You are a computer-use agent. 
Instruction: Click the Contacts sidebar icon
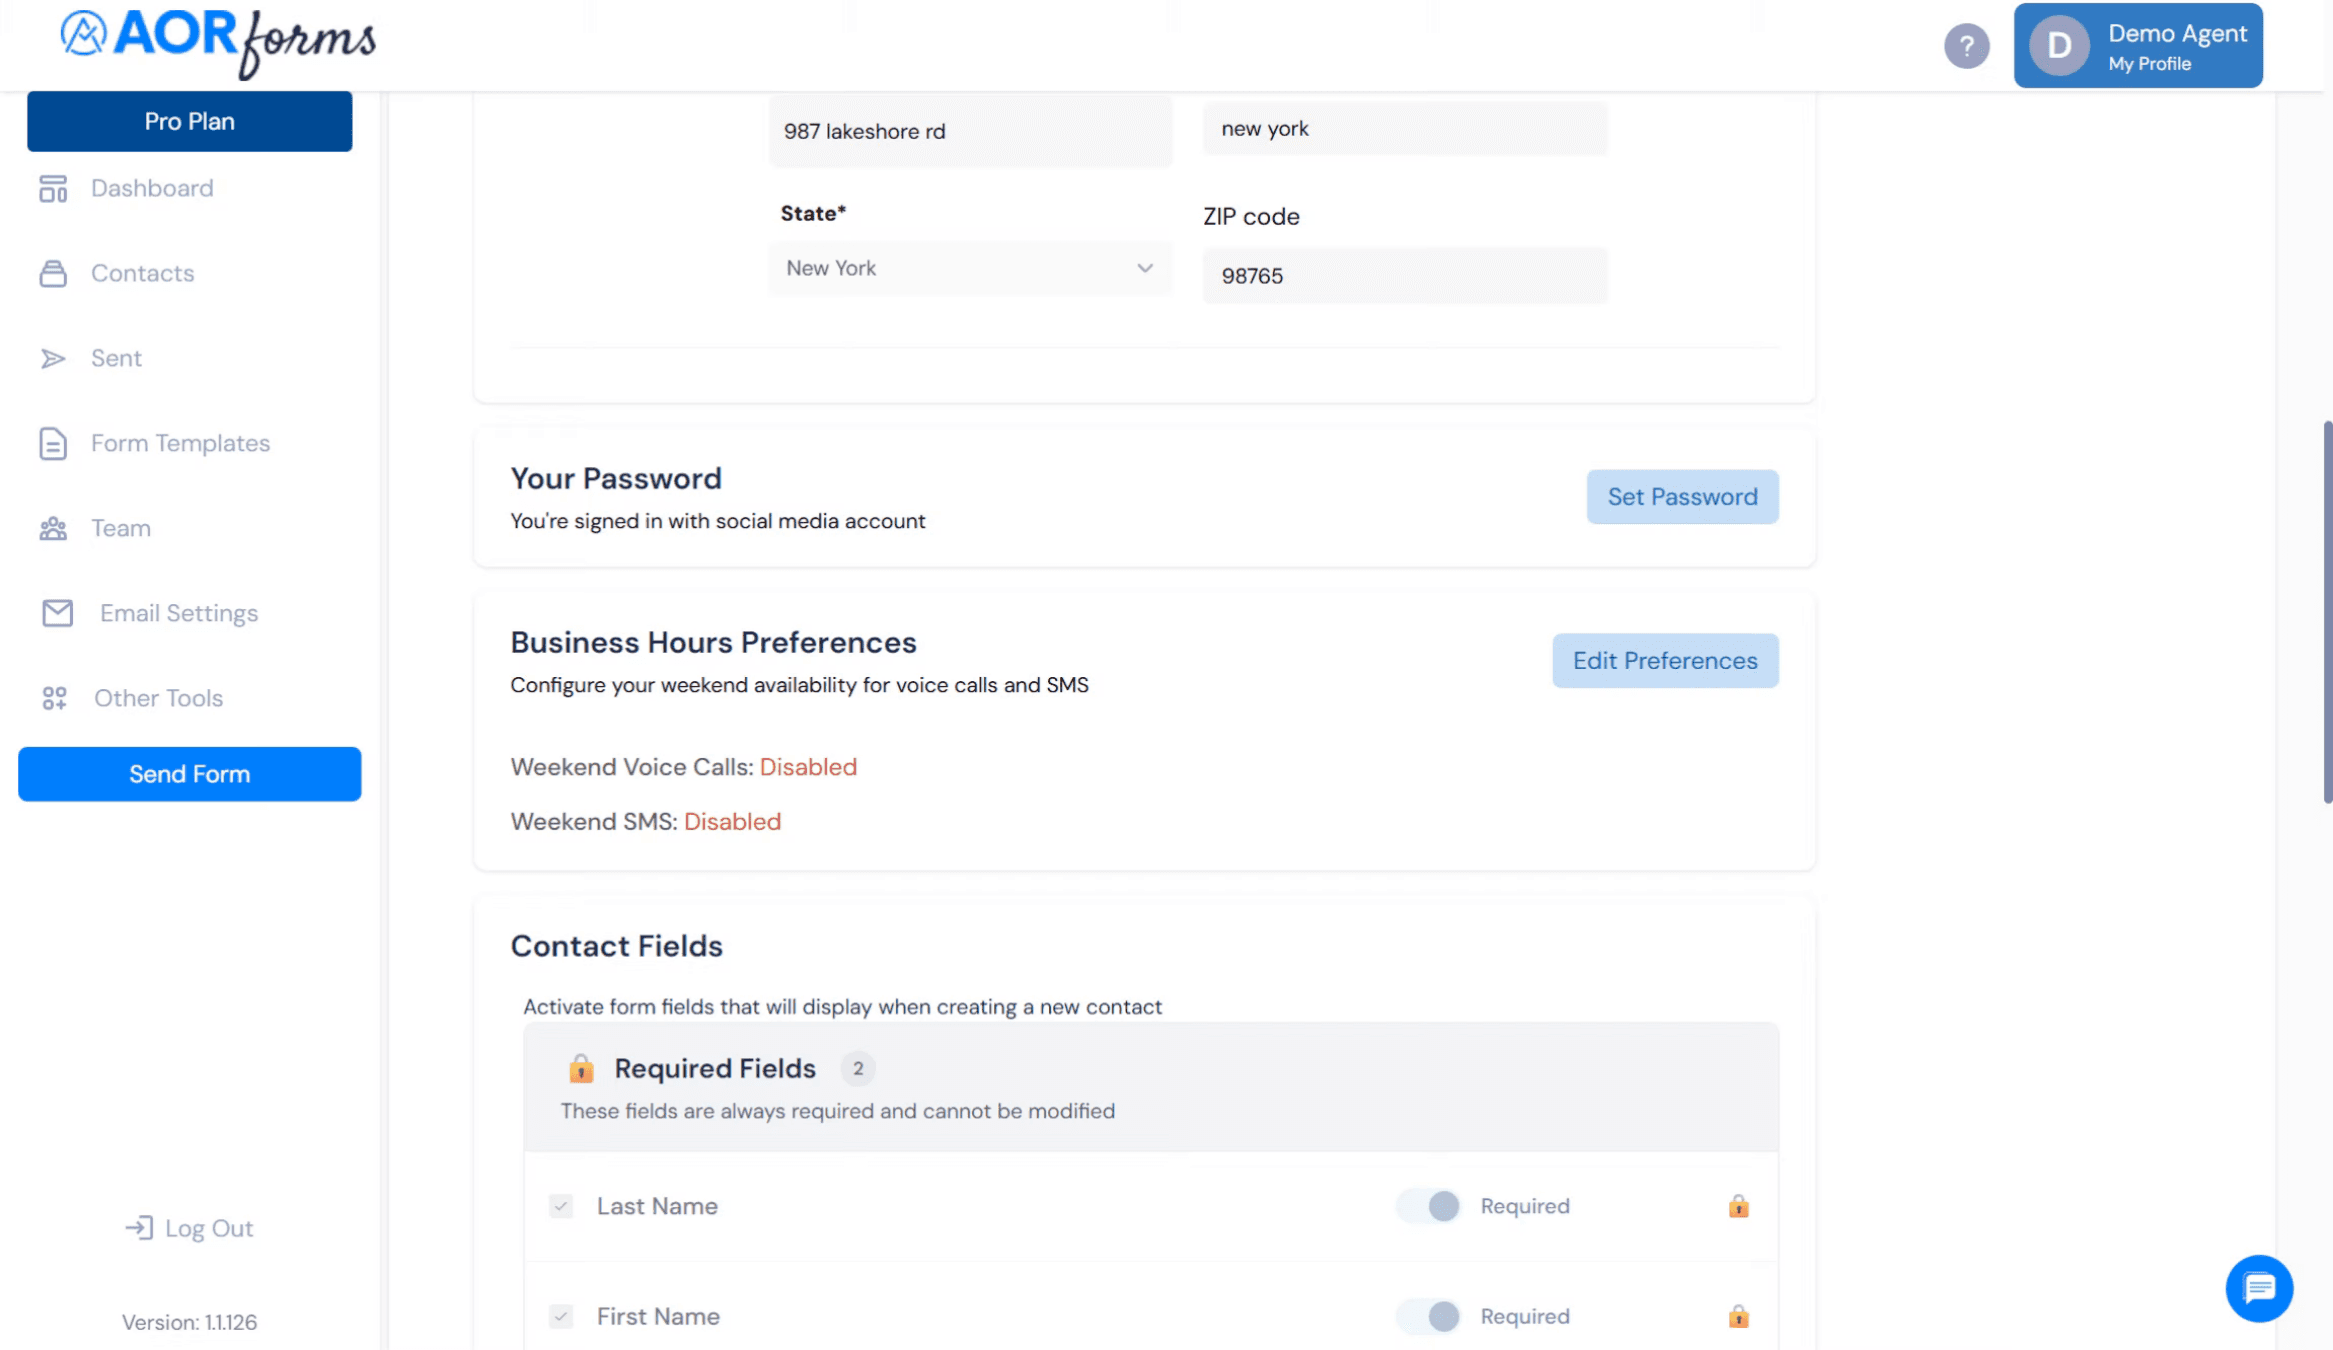pos(53,273)
